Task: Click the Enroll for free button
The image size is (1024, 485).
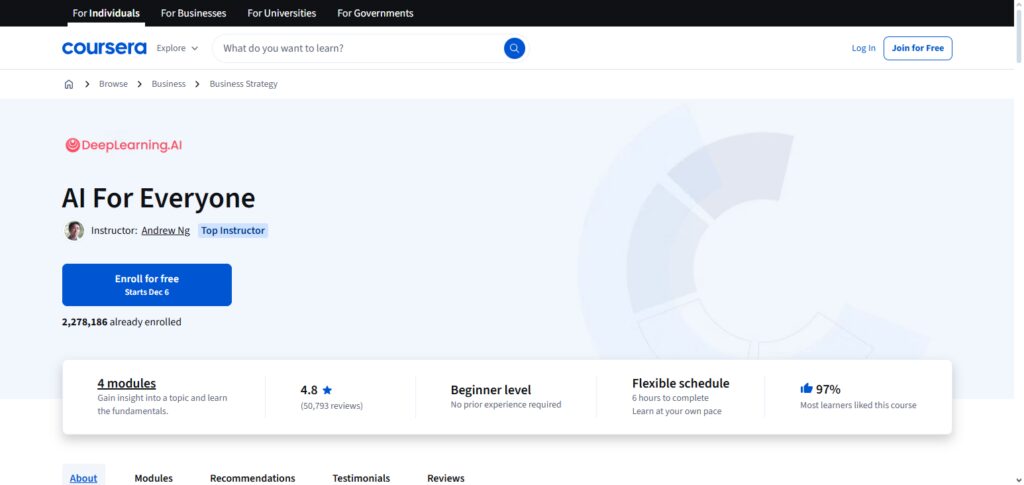Action: point(147,285)
